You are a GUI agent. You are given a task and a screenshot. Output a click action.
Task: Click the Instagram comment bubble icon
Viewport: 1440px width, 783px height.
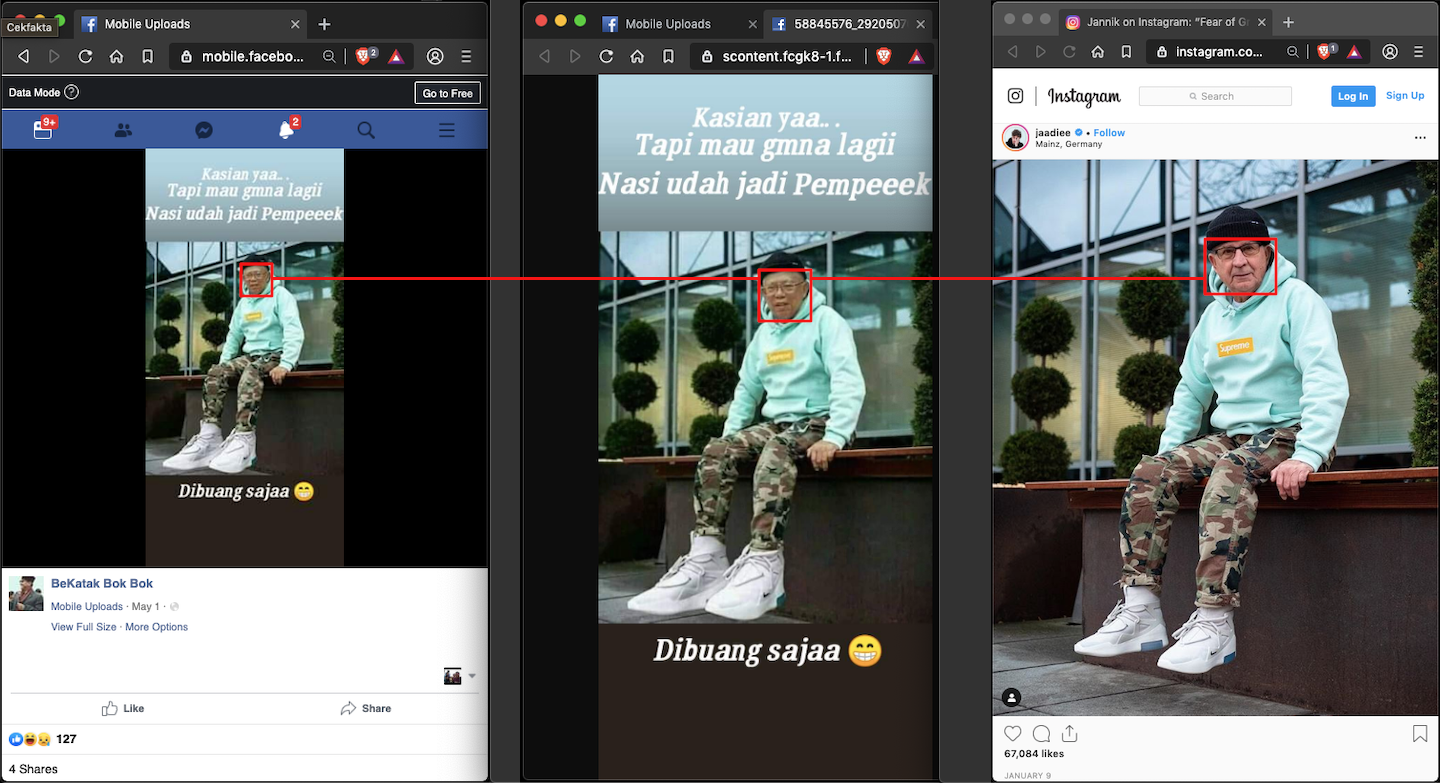(1041, 734)
